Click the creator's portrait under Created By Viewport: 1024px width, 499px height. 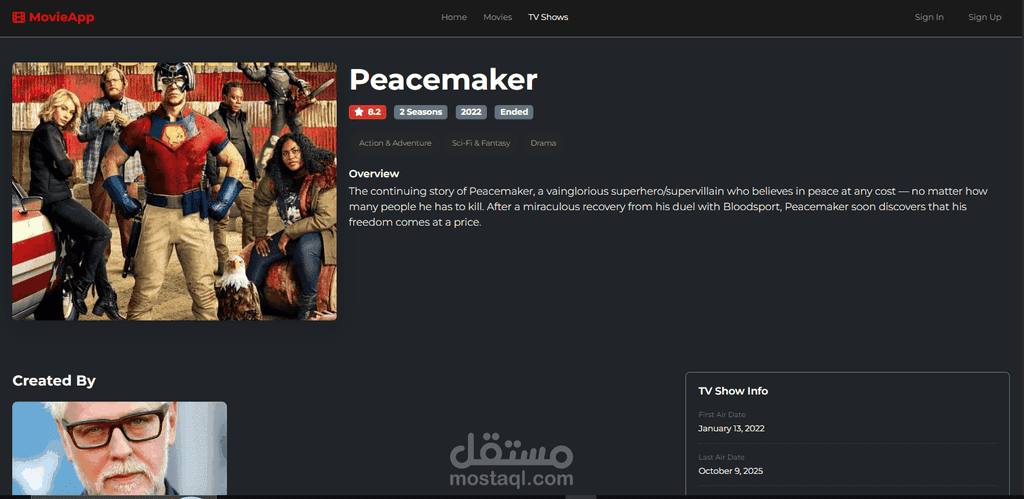click(120, 448)
